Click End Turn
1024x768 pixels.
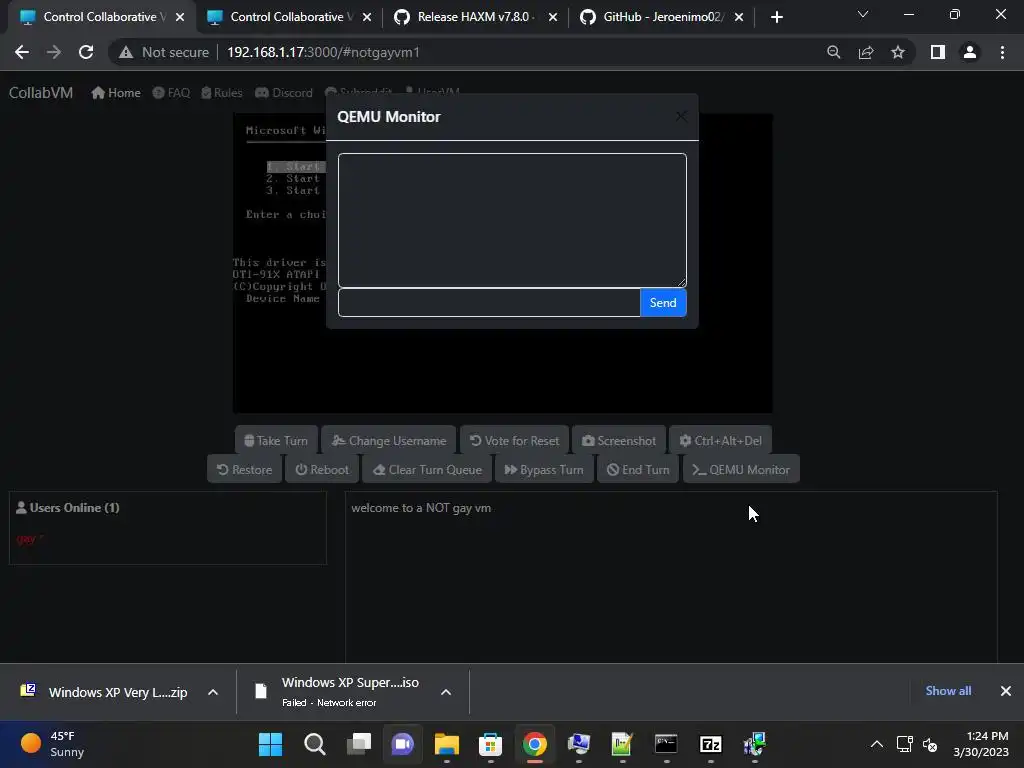point(638,470)
